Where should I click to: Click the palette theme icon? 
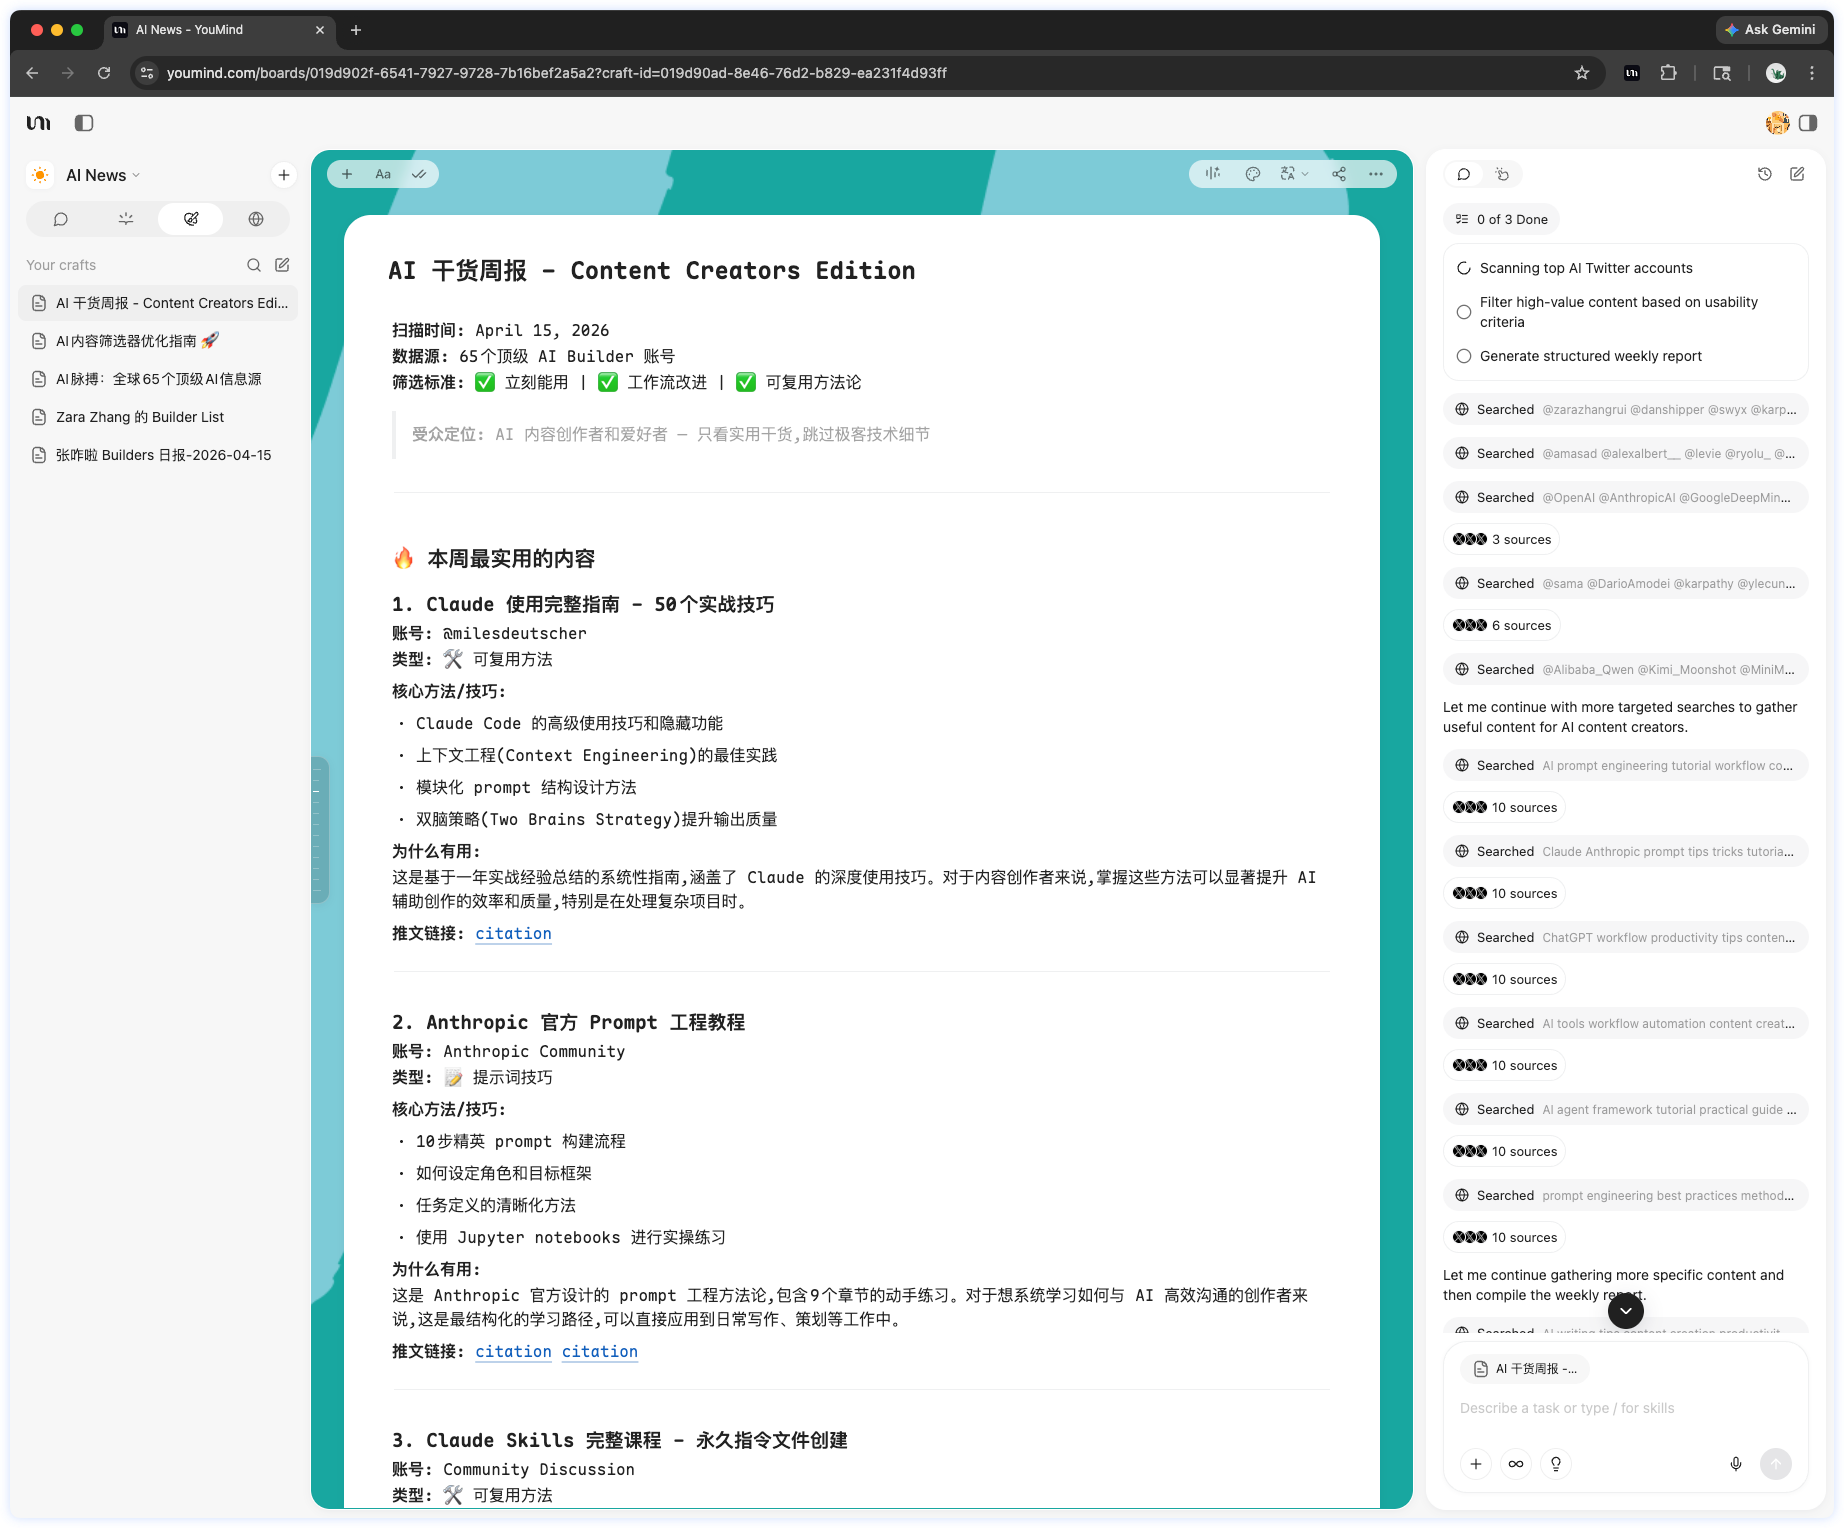[x=1252, y=174]
